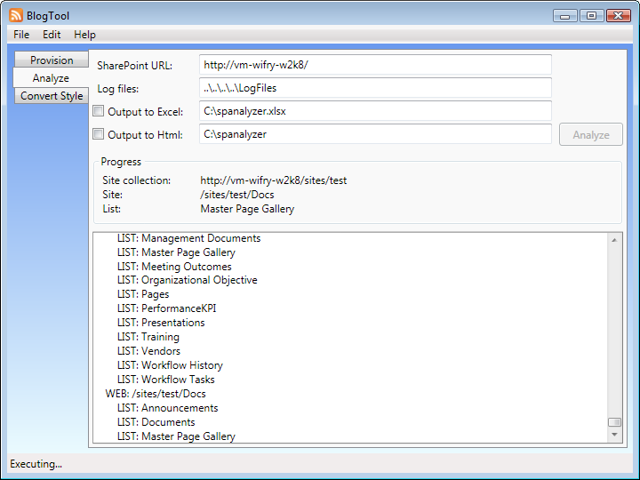Click the 'Executing...' status bar text
The width and height of the screenshot is (640, 480).
(36, 464)
